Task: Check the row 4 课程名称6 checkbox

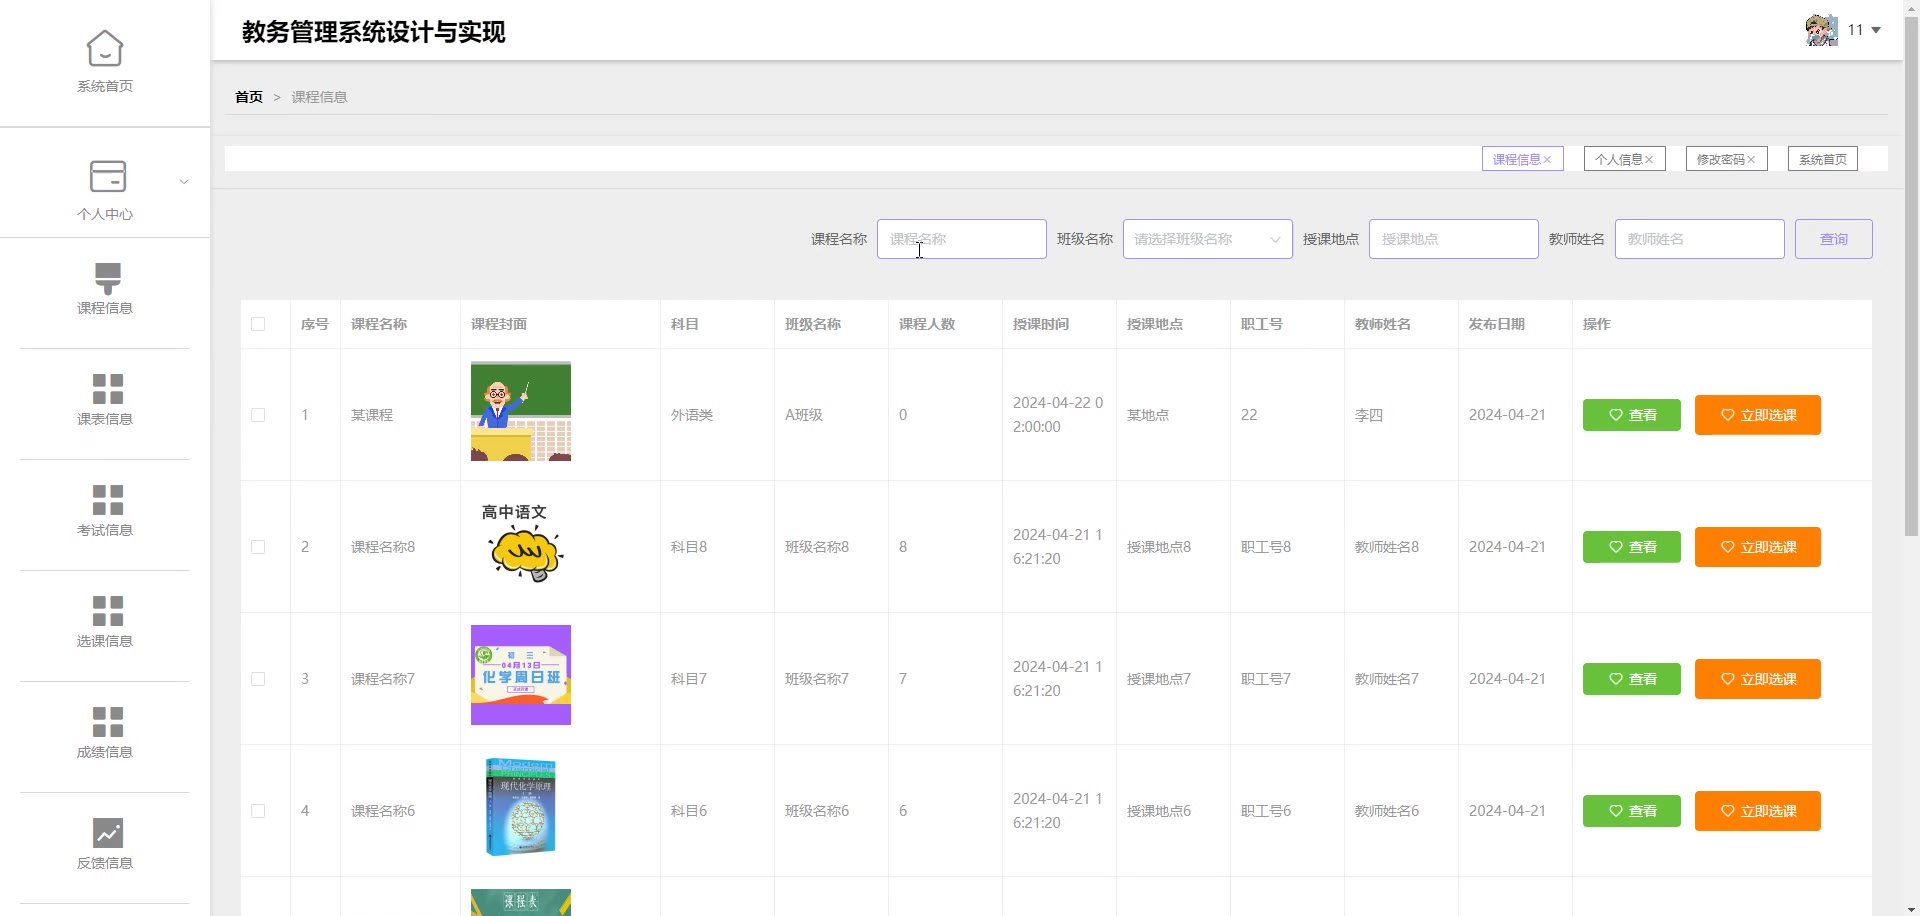Action: click(x=258, y=811)
